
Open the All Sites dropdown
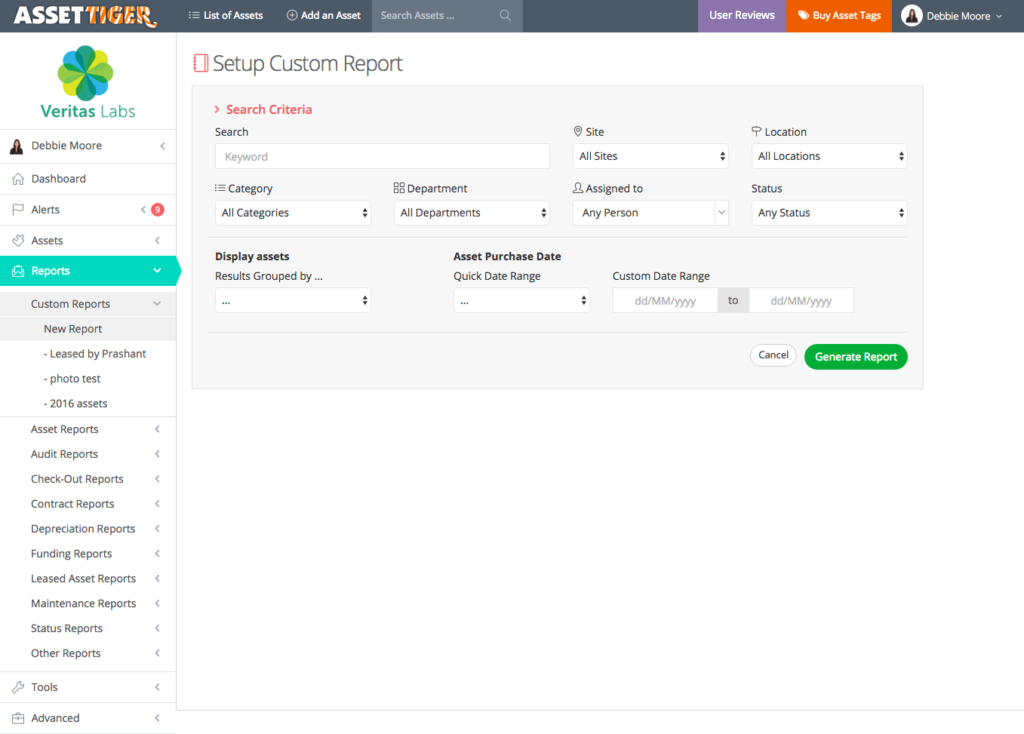(x=650, y=155)
